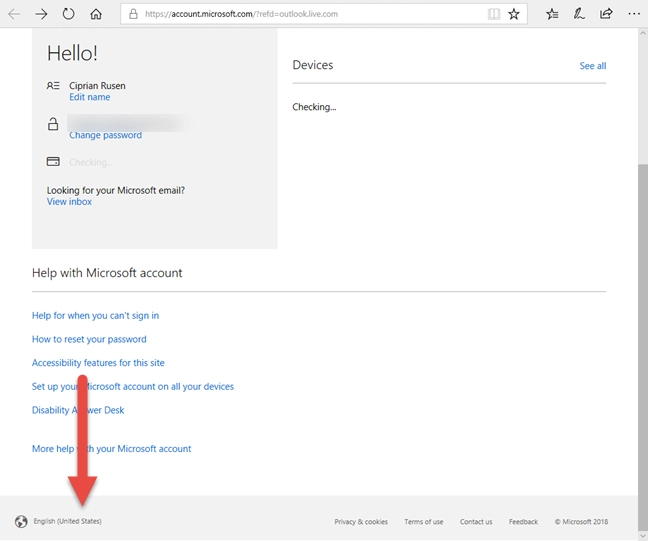The width and height of the screenshot is (648, 541).
Task: Click the scrollbar down arrow
Action: 643,536
